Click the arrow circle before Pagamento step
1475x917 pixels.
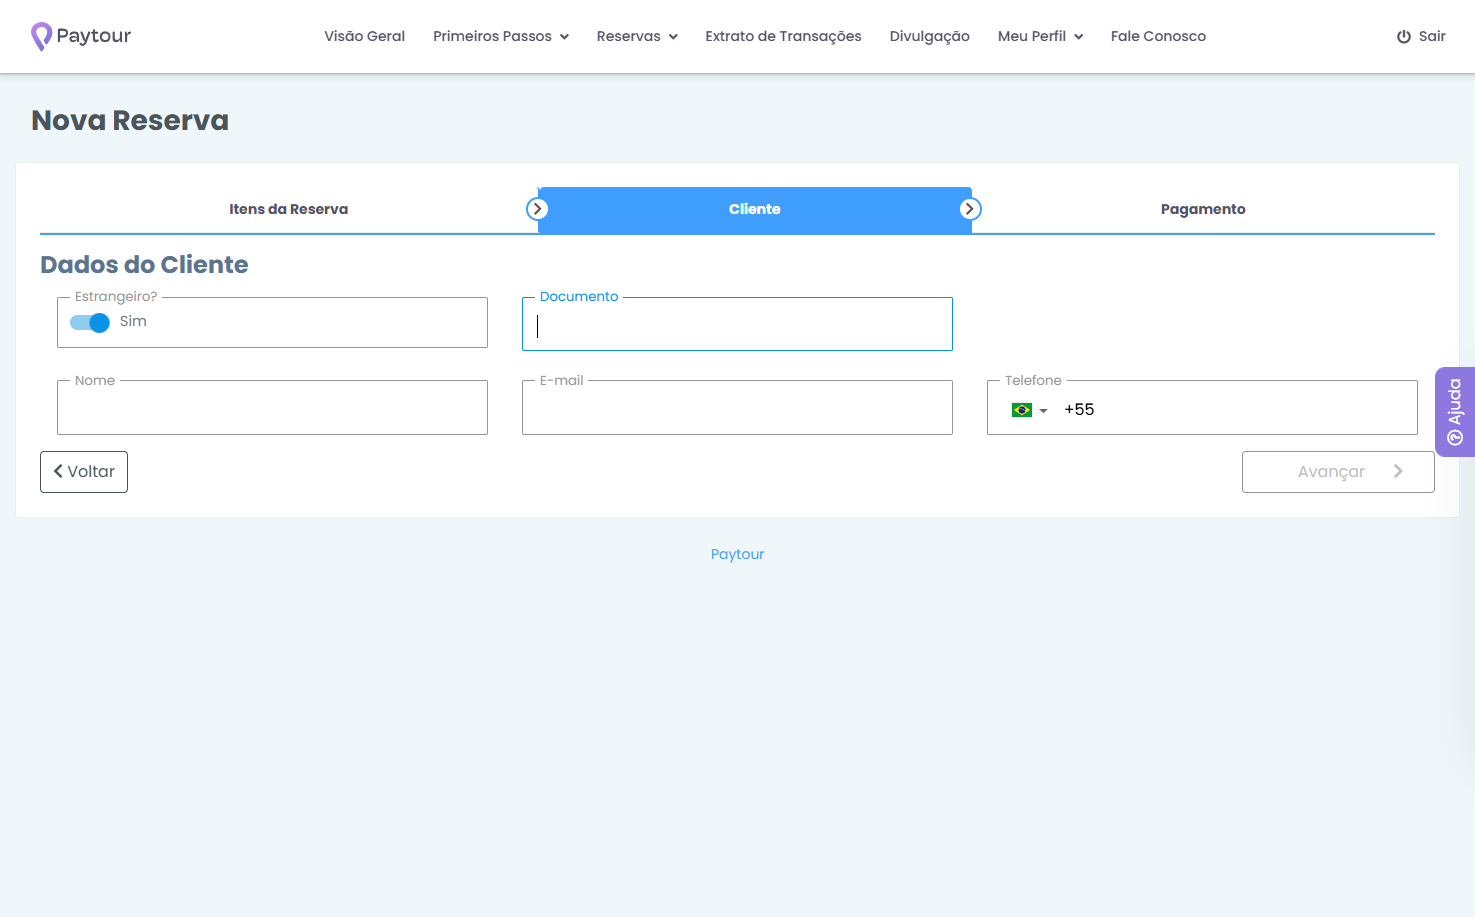pos(970,209)
